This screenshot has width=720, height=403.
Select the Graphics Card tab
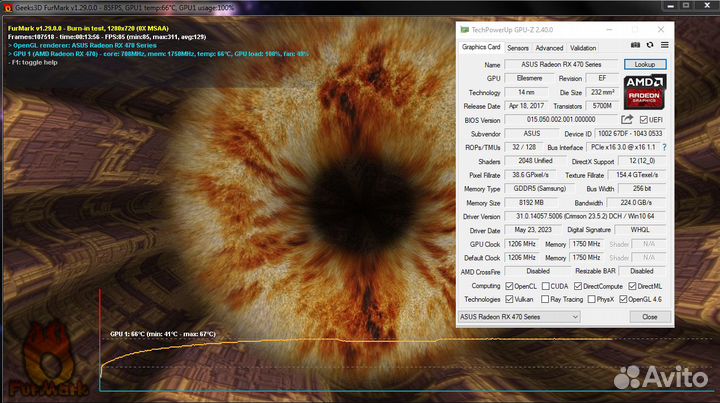click(x=481, y=47)
